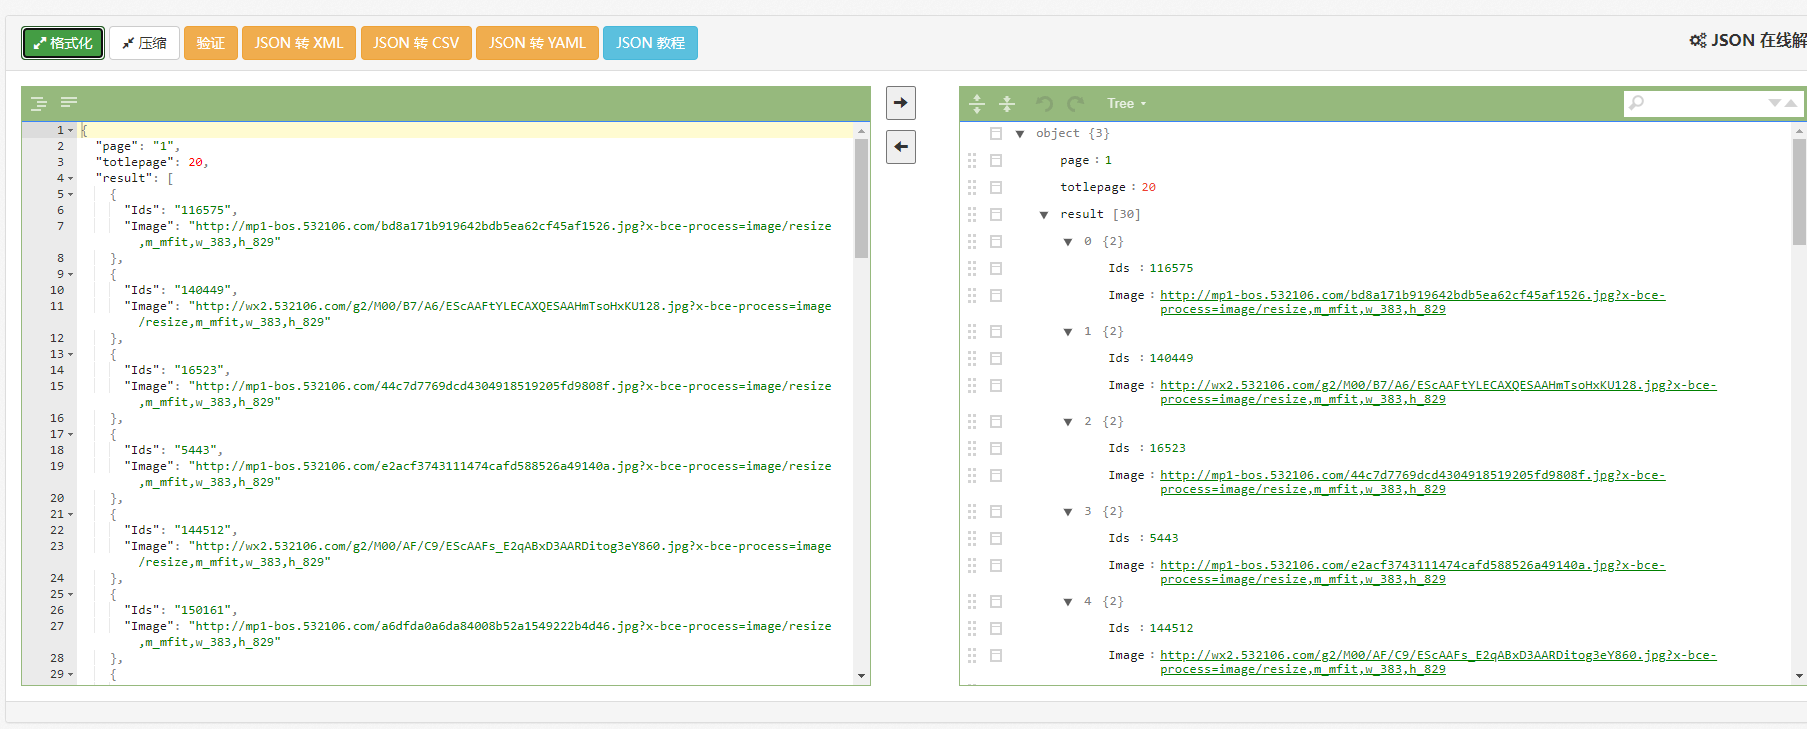Go to the previous search result arrow
1807x729 pixels.
click(1791, 103)
